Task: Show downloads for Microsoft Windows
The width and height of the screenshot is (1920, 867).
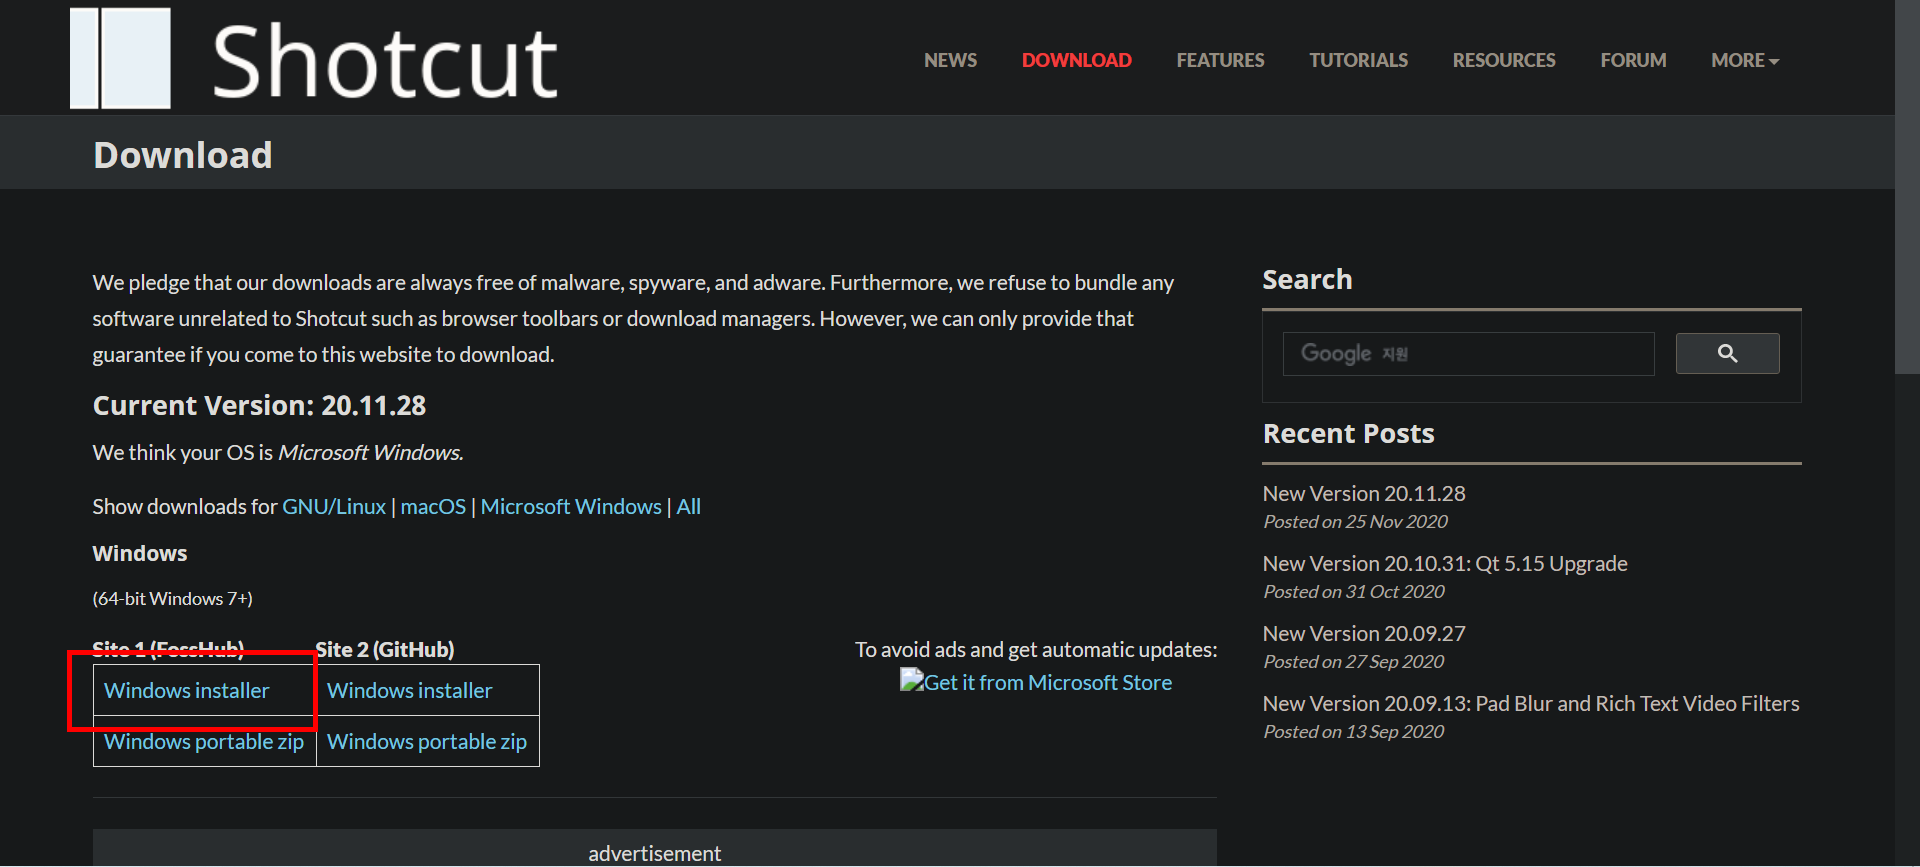Action: [x=571, y=507]
